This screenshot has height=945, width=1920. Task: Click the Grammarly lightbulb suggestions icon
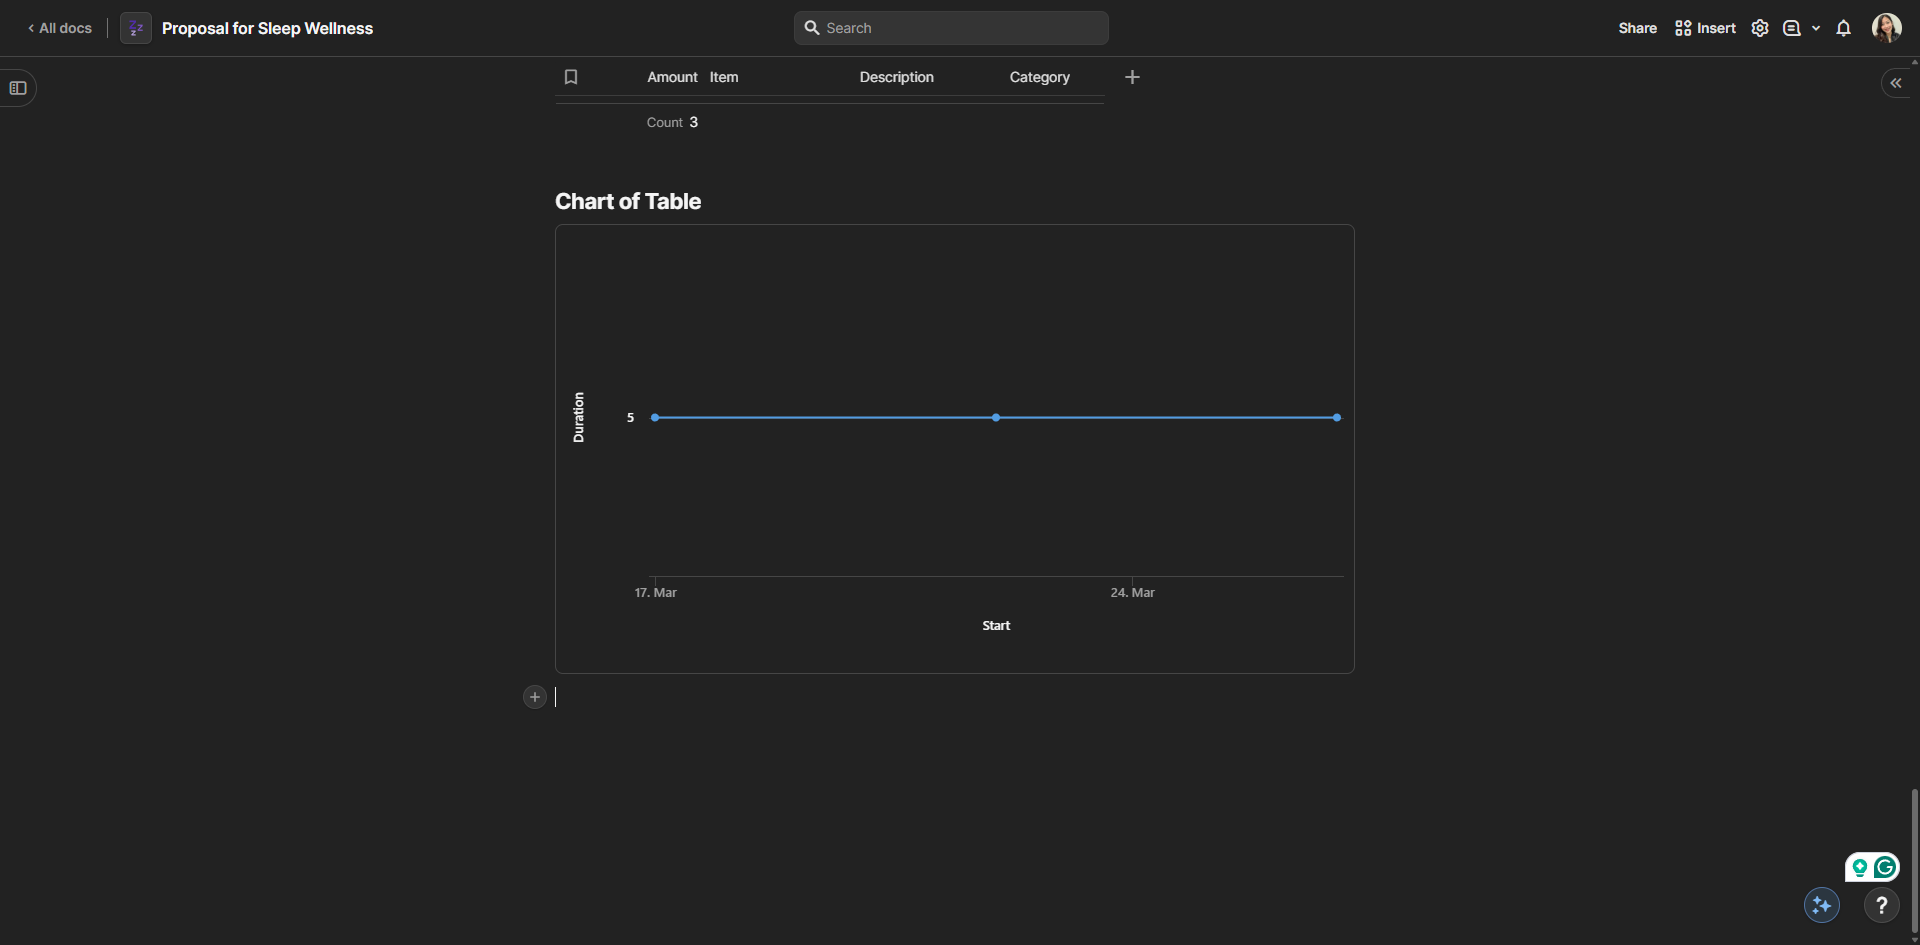coord(1860,867)
